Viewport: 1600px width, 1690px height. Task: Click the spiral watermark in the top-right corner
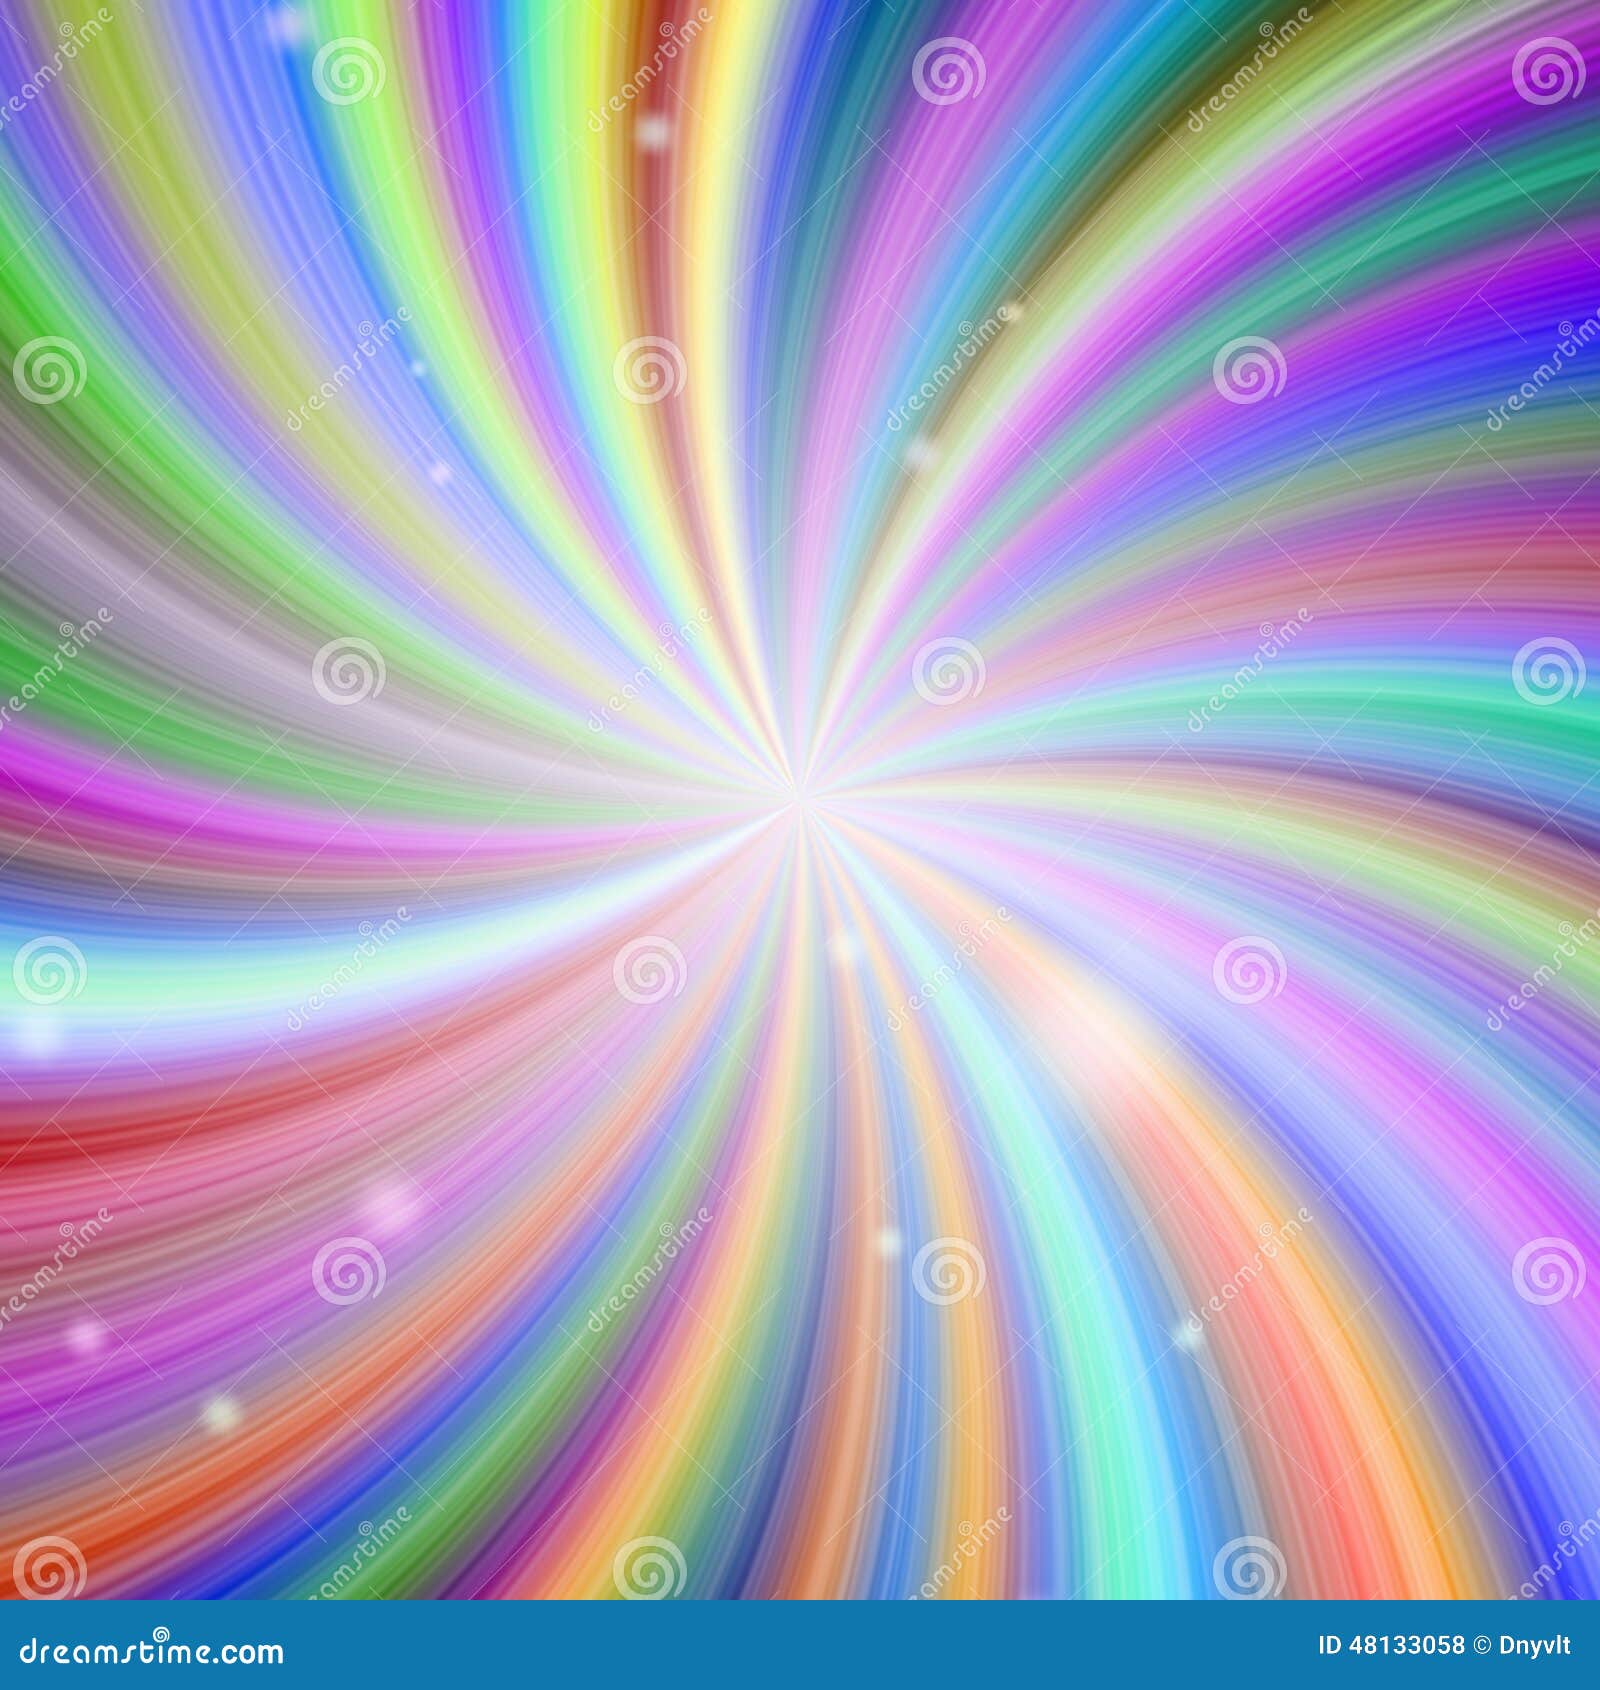point(1547,72)
